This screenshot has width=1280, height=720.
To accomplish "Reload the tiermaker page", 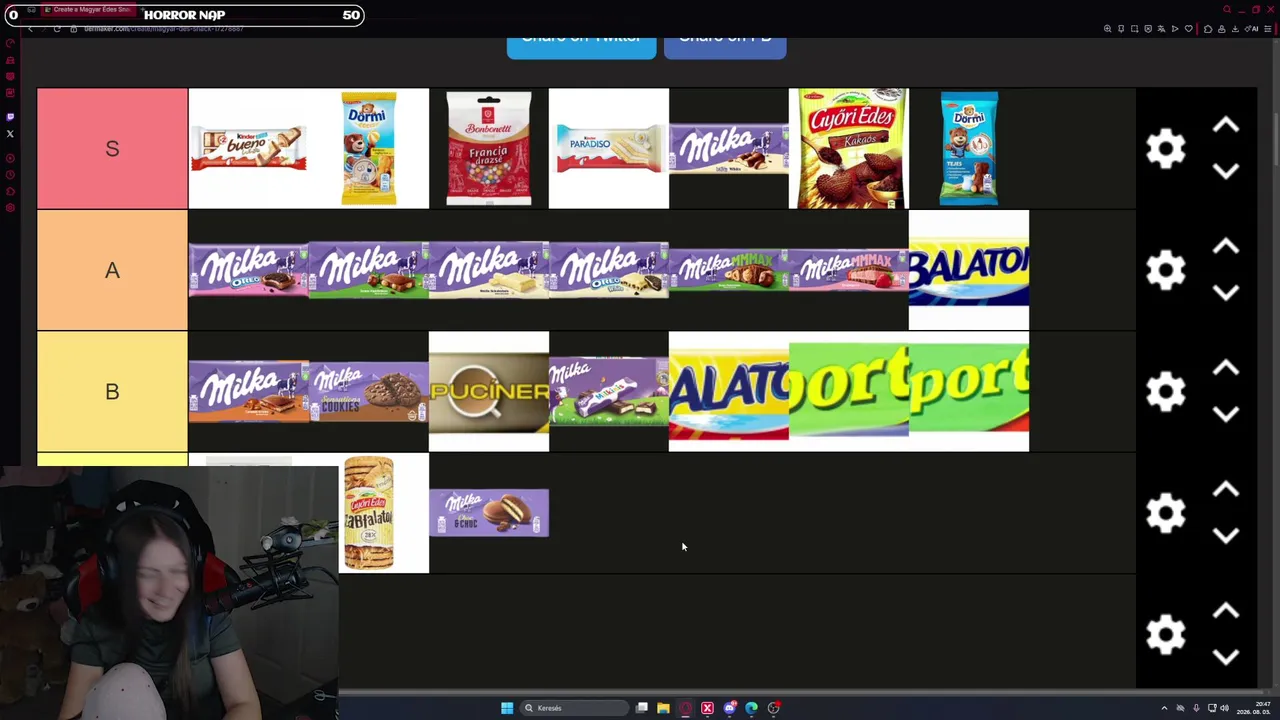I will 57,29.
